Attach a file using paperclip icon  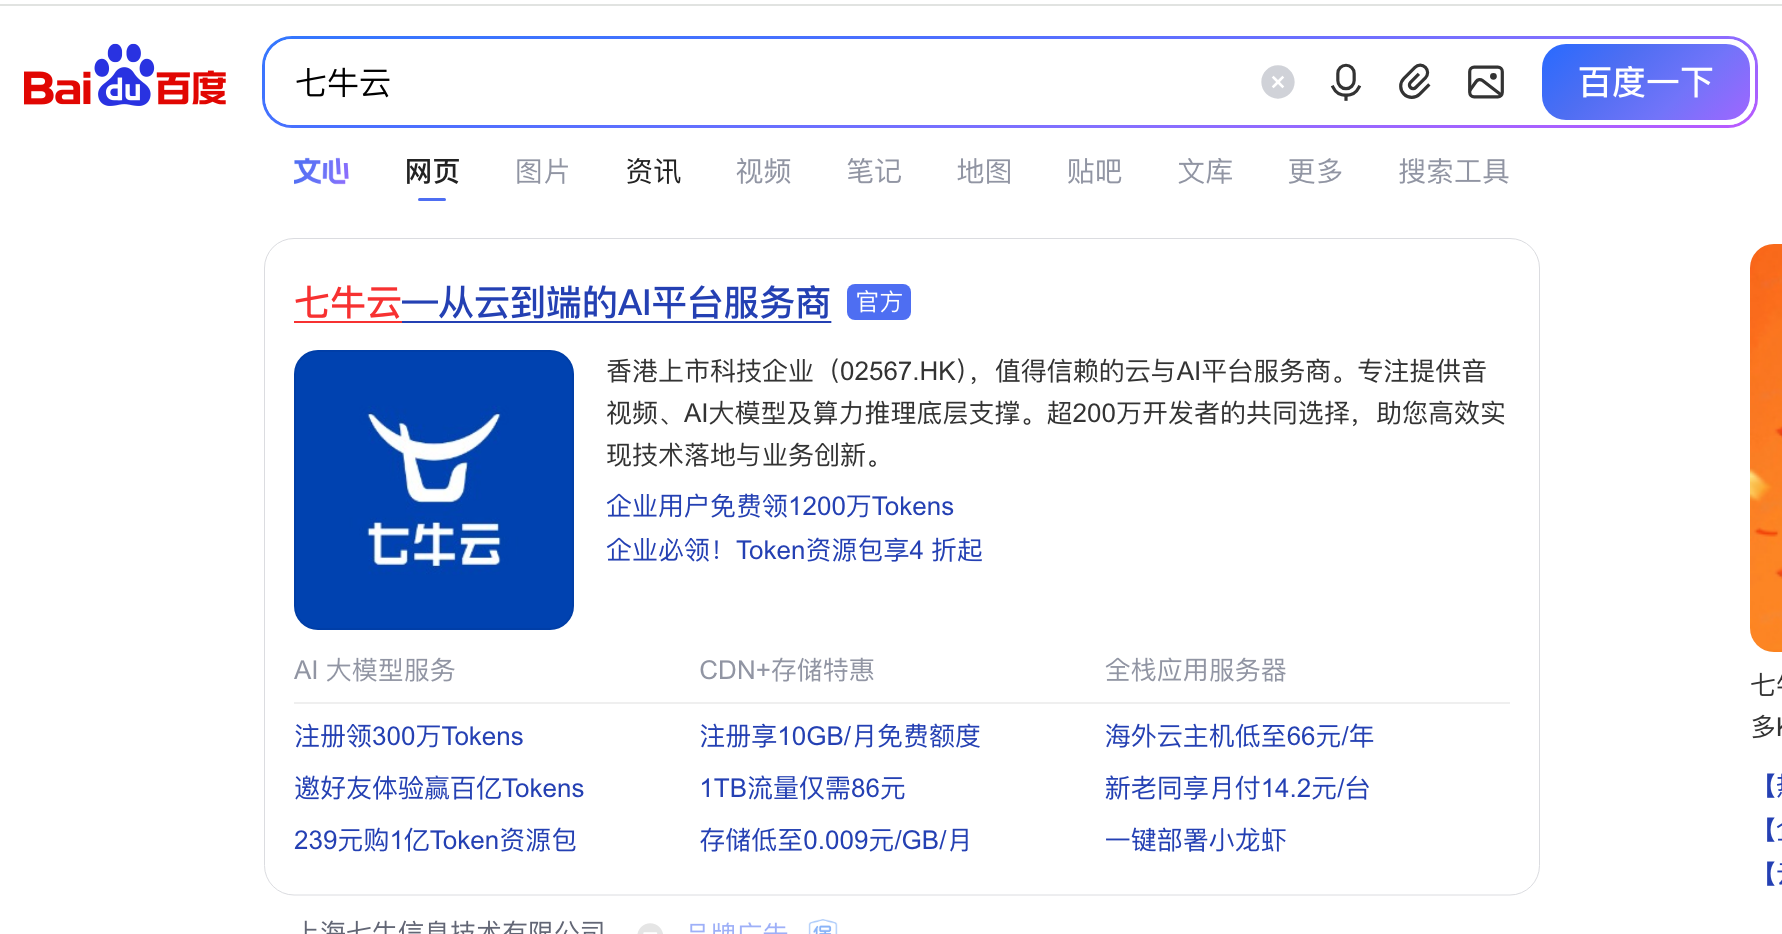(1415, 82)
